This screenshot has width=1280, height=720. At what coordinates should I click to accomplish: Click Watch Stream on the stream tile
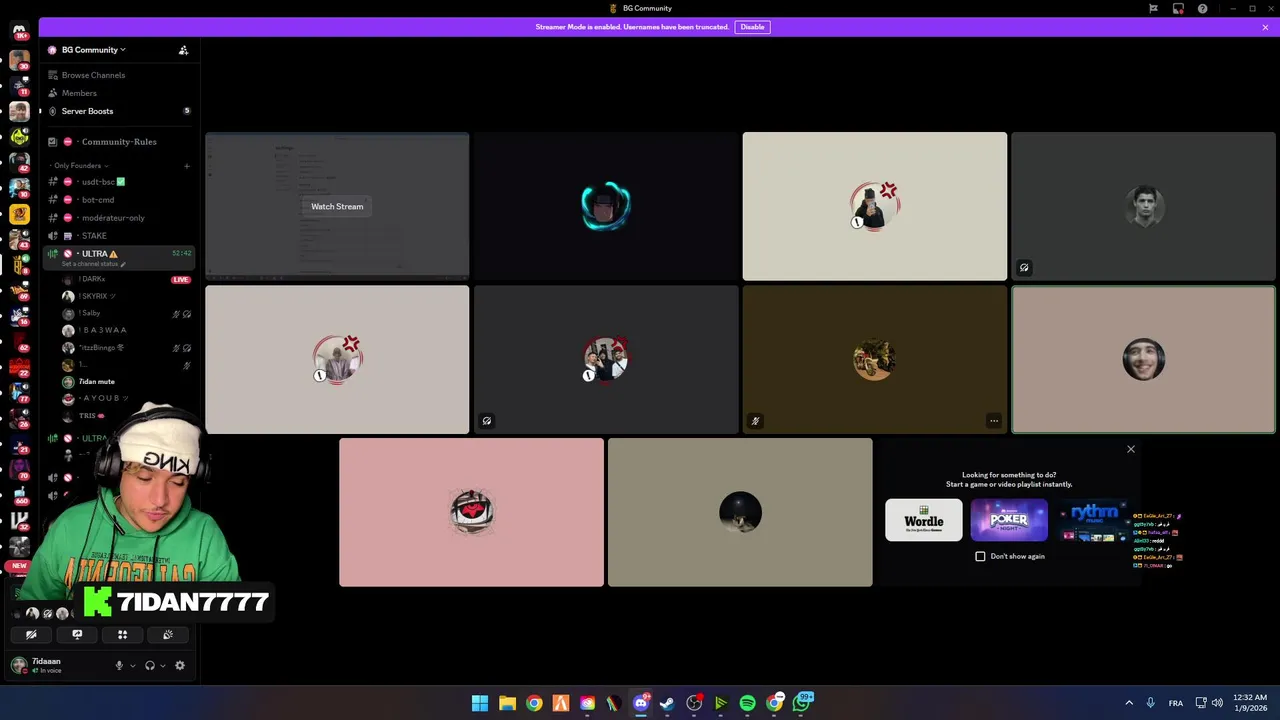[337, 206]
